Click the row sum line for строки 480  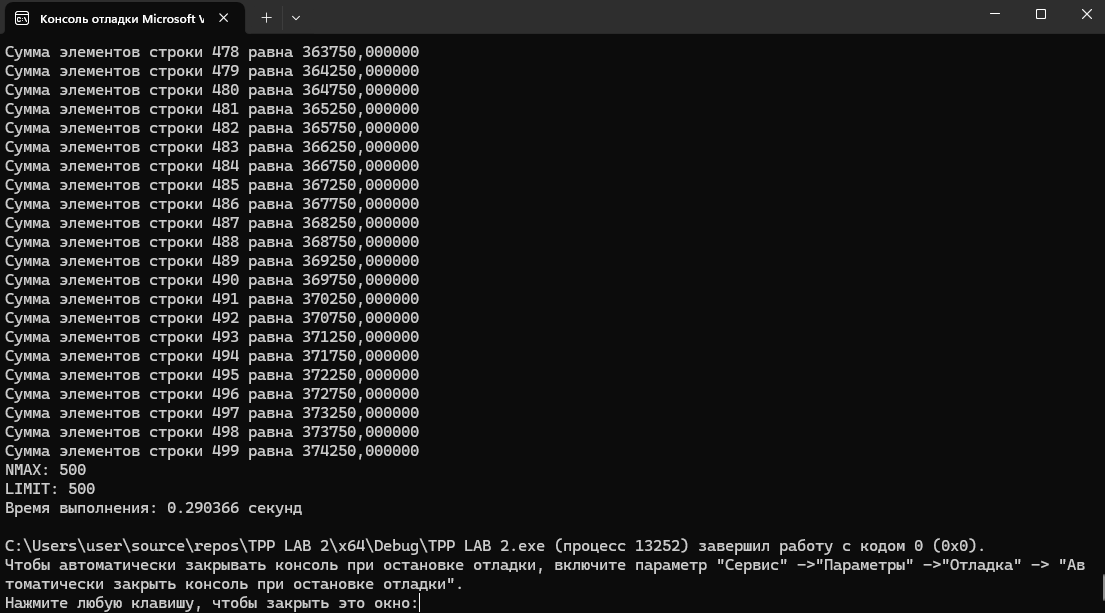212,90
